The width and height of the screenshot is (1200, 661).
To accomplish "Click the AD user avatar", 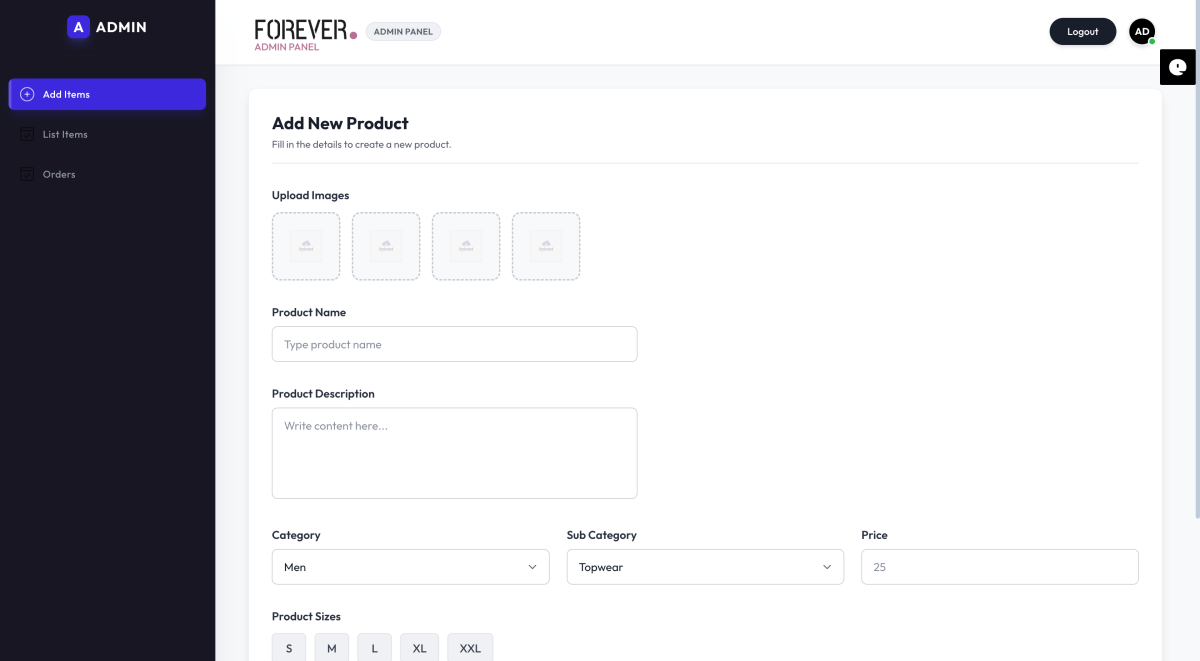I will [x=1141, y=32].
